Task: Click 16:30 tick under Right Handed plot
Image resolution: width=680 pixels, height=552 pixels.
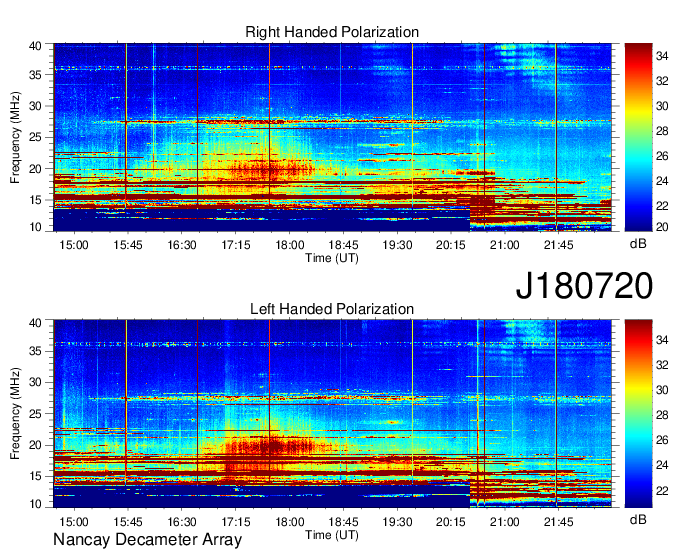Action: pyautogui.click(x=182, y=245)
